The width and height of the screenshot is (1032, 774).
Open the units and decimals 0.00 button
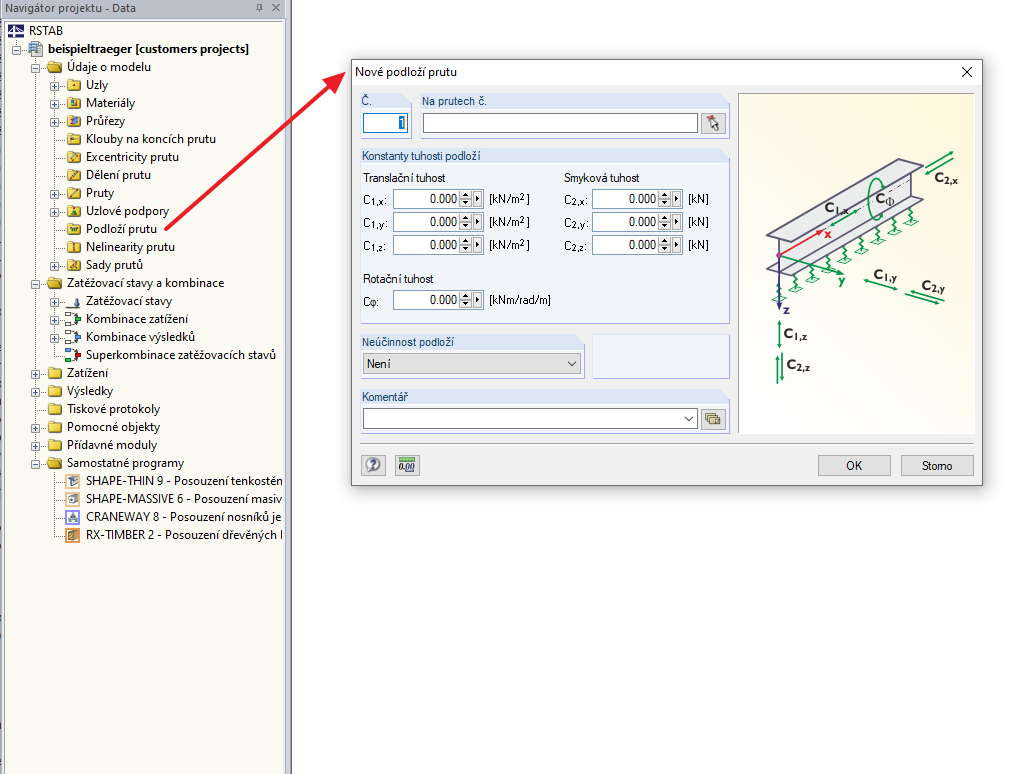[x=407, y=465]
